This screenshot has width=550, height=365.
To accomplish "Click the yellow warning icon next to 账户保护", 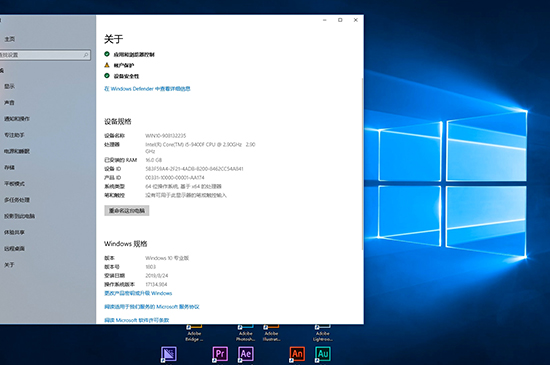I will (107, 65).
